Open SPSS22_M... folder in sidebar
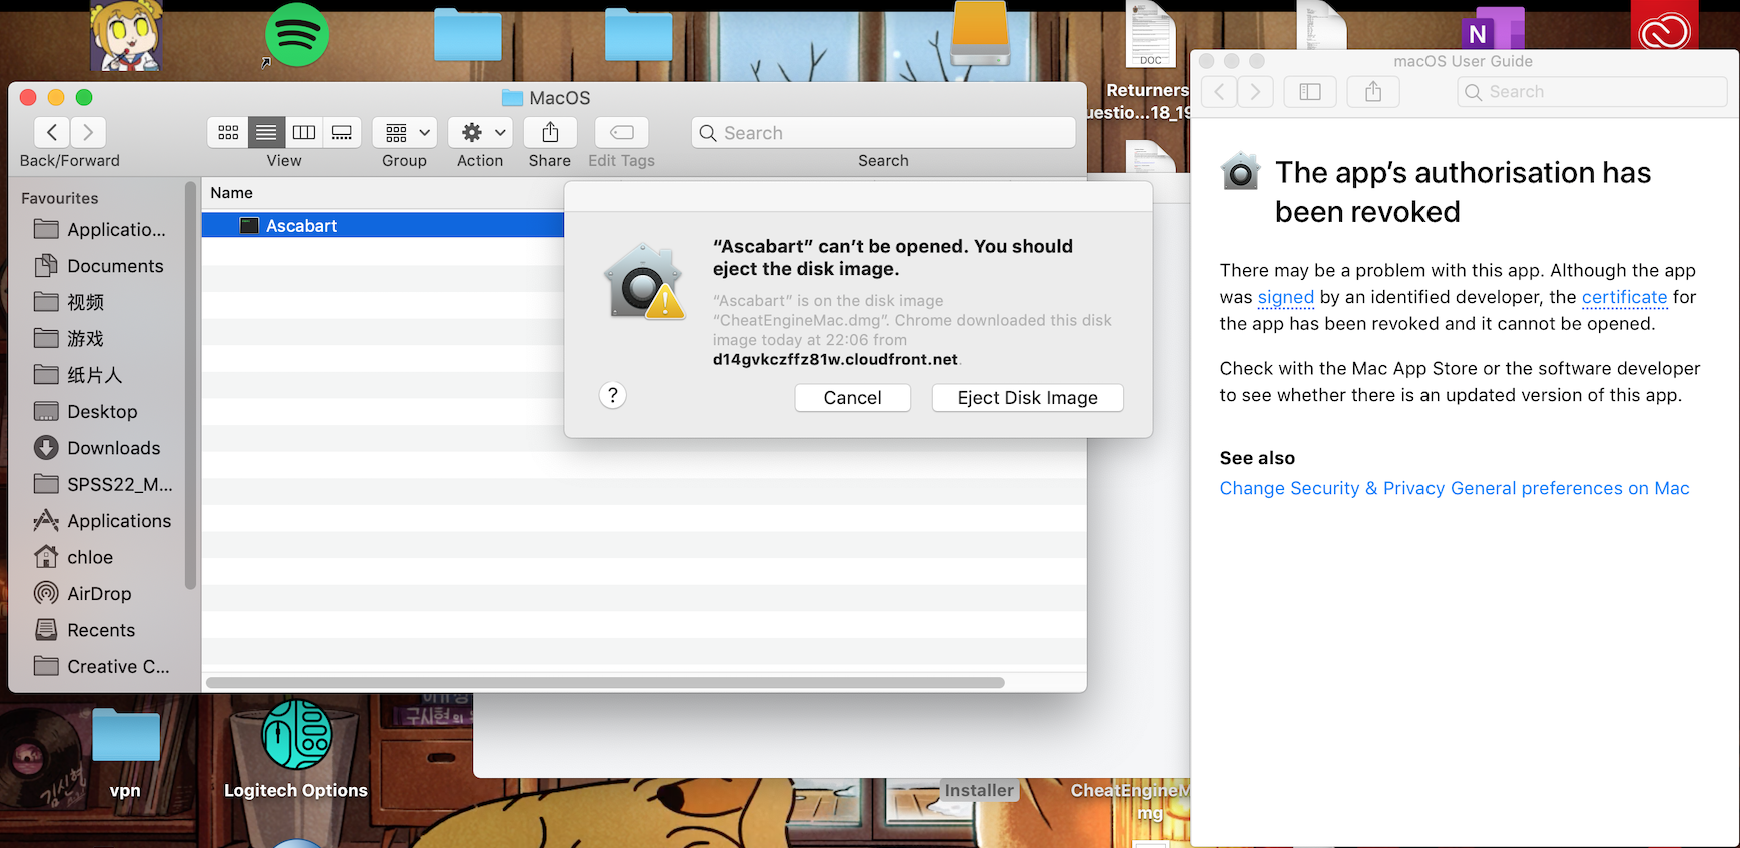Image resolution: width=1740 pixels, height=848 pixels. (103, 484)
